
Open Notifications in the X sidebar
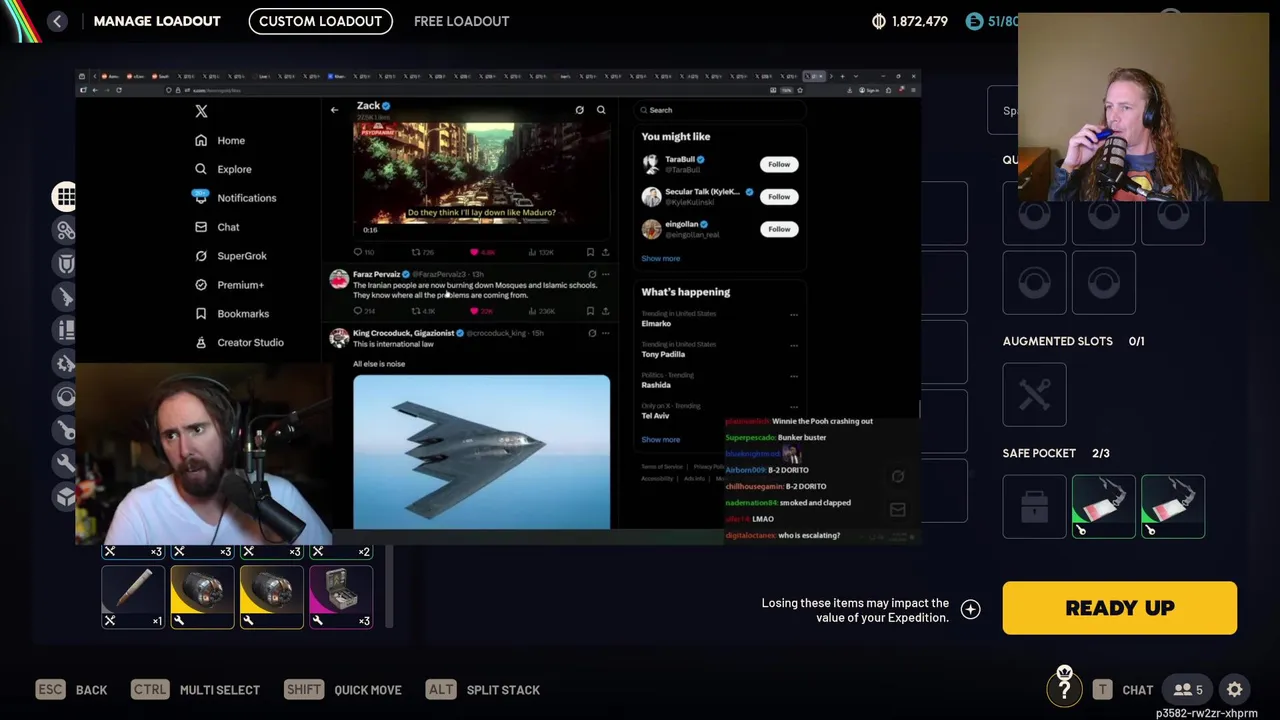[235, 198]
